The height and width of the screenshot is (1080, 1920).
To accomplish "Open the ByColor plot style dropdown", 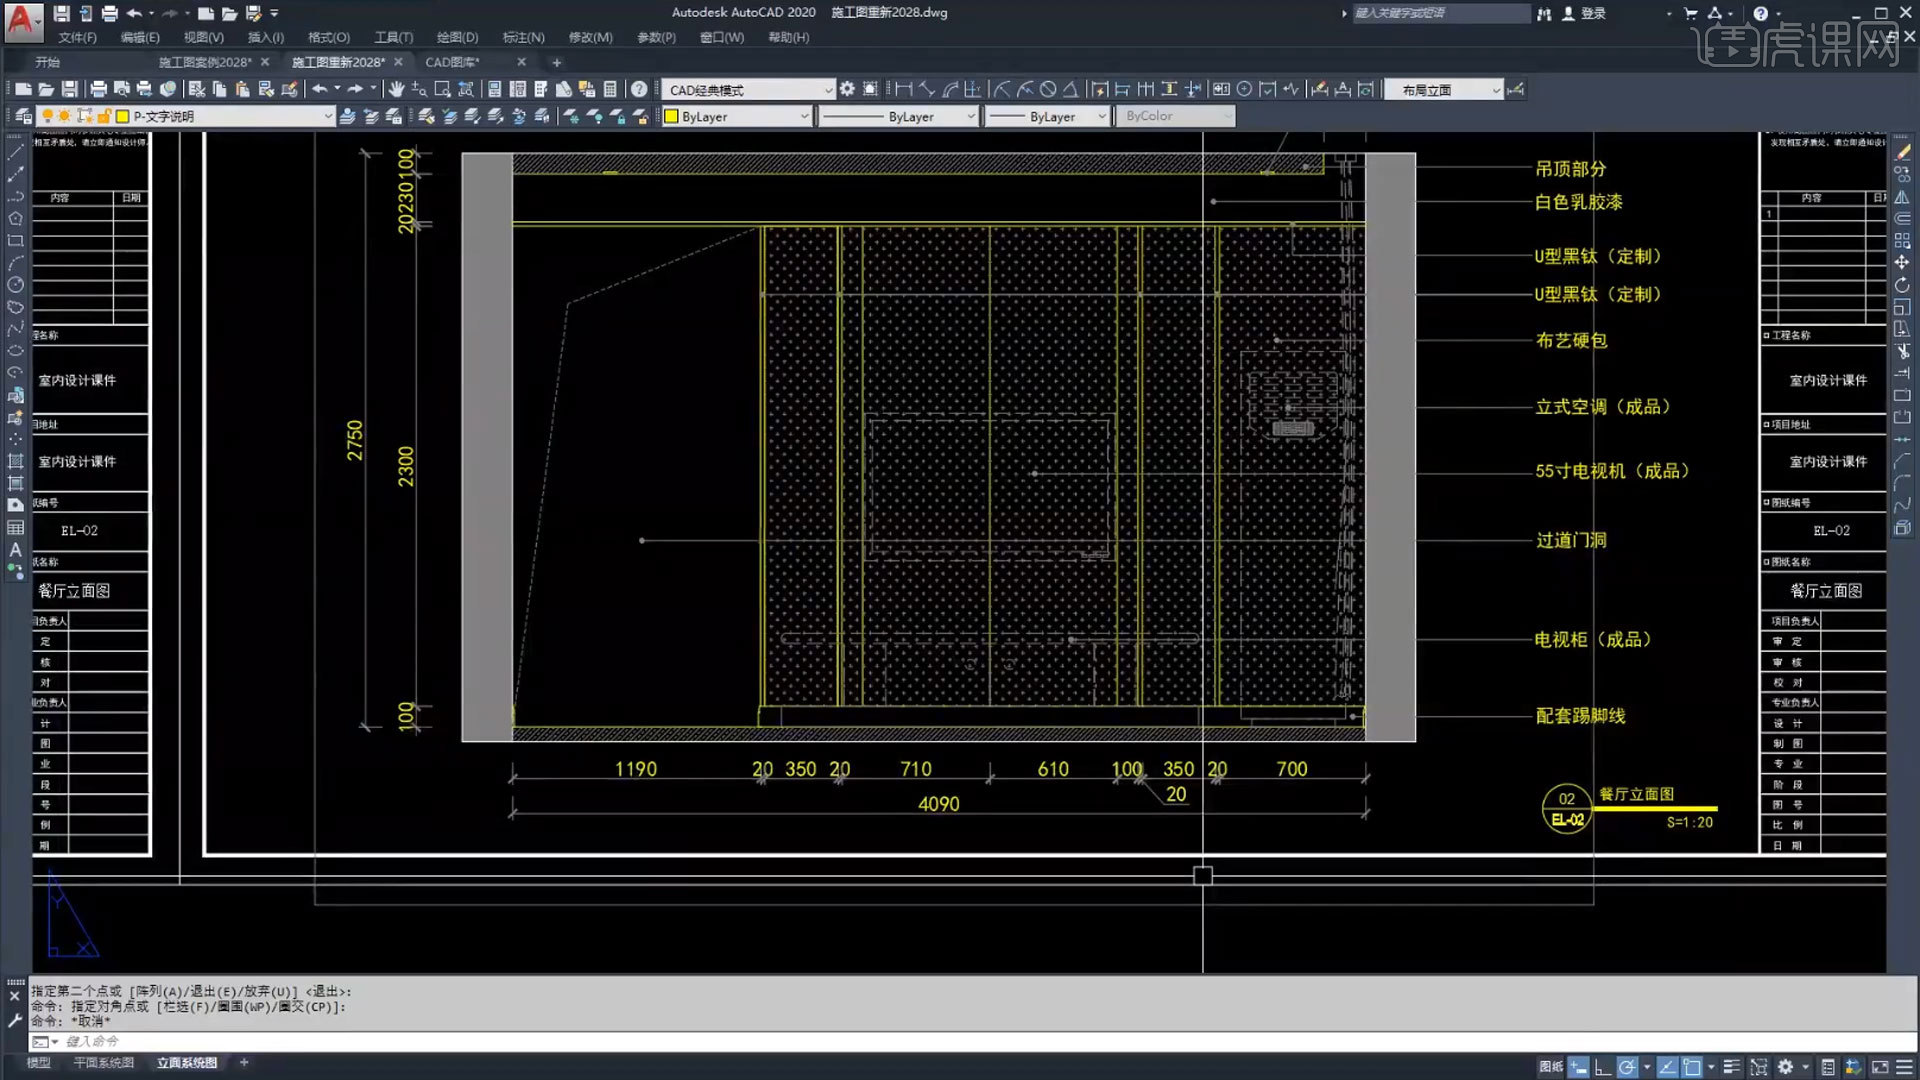I will (x=1175, y=116).
